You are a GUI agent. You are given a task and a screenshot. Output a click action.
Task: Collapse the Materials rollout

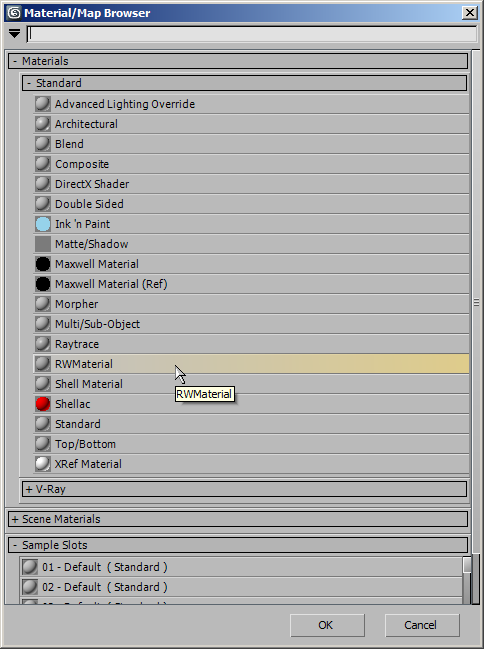pyautogui.click(x=238, y=61)
